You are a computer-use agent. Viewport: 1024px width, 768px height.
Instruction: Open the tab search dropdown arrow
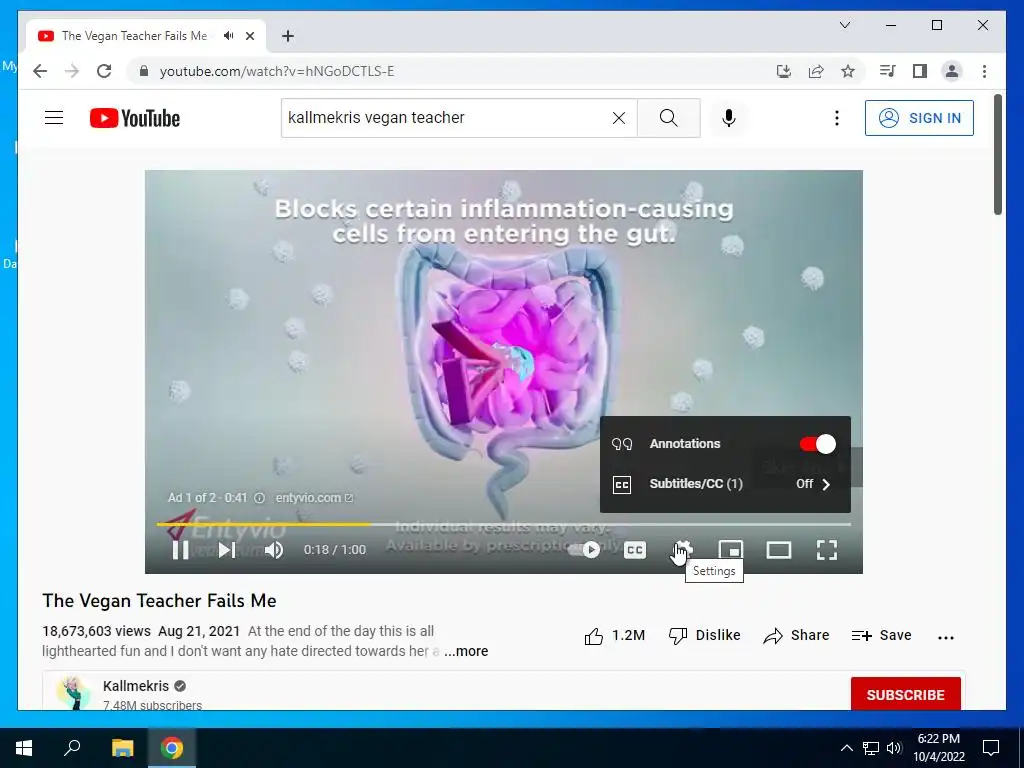pos(844,25)
